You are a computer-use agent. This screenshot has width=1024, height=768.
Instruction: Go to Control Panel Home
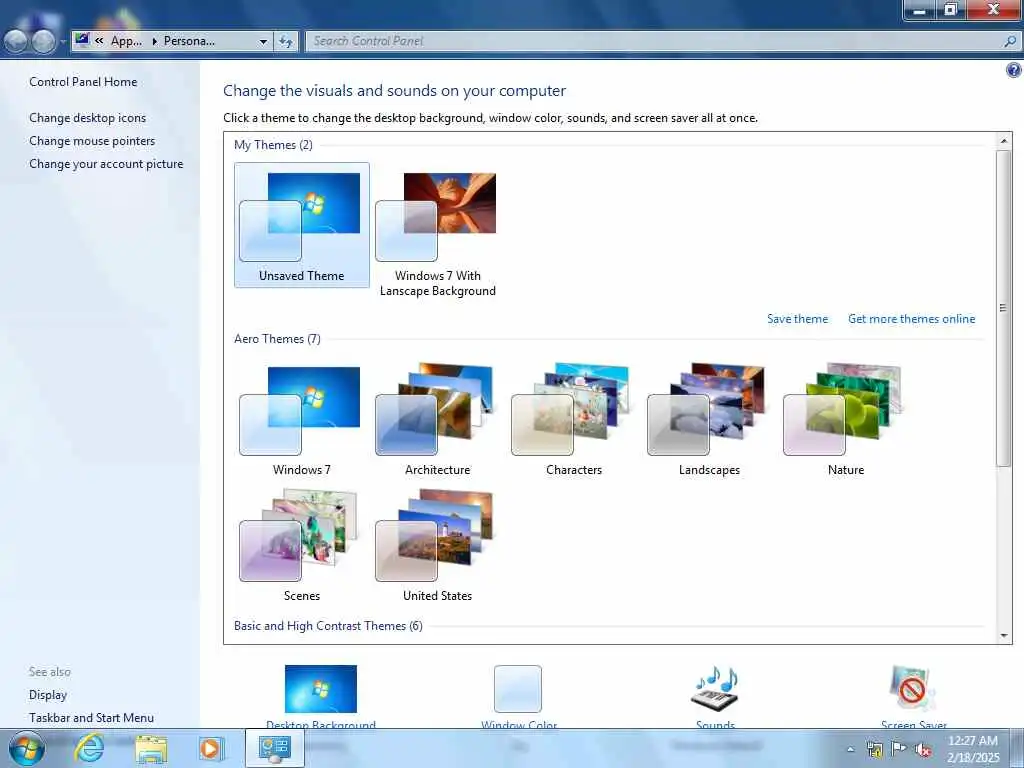pyautogui.click(x=83, y=82)
